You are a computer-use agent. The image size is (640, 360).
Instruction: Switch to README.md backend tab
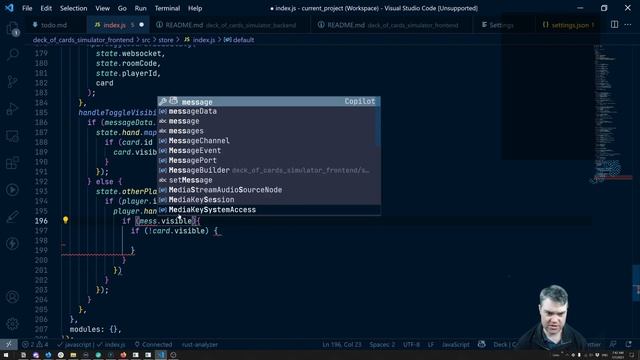pos(229,25)
